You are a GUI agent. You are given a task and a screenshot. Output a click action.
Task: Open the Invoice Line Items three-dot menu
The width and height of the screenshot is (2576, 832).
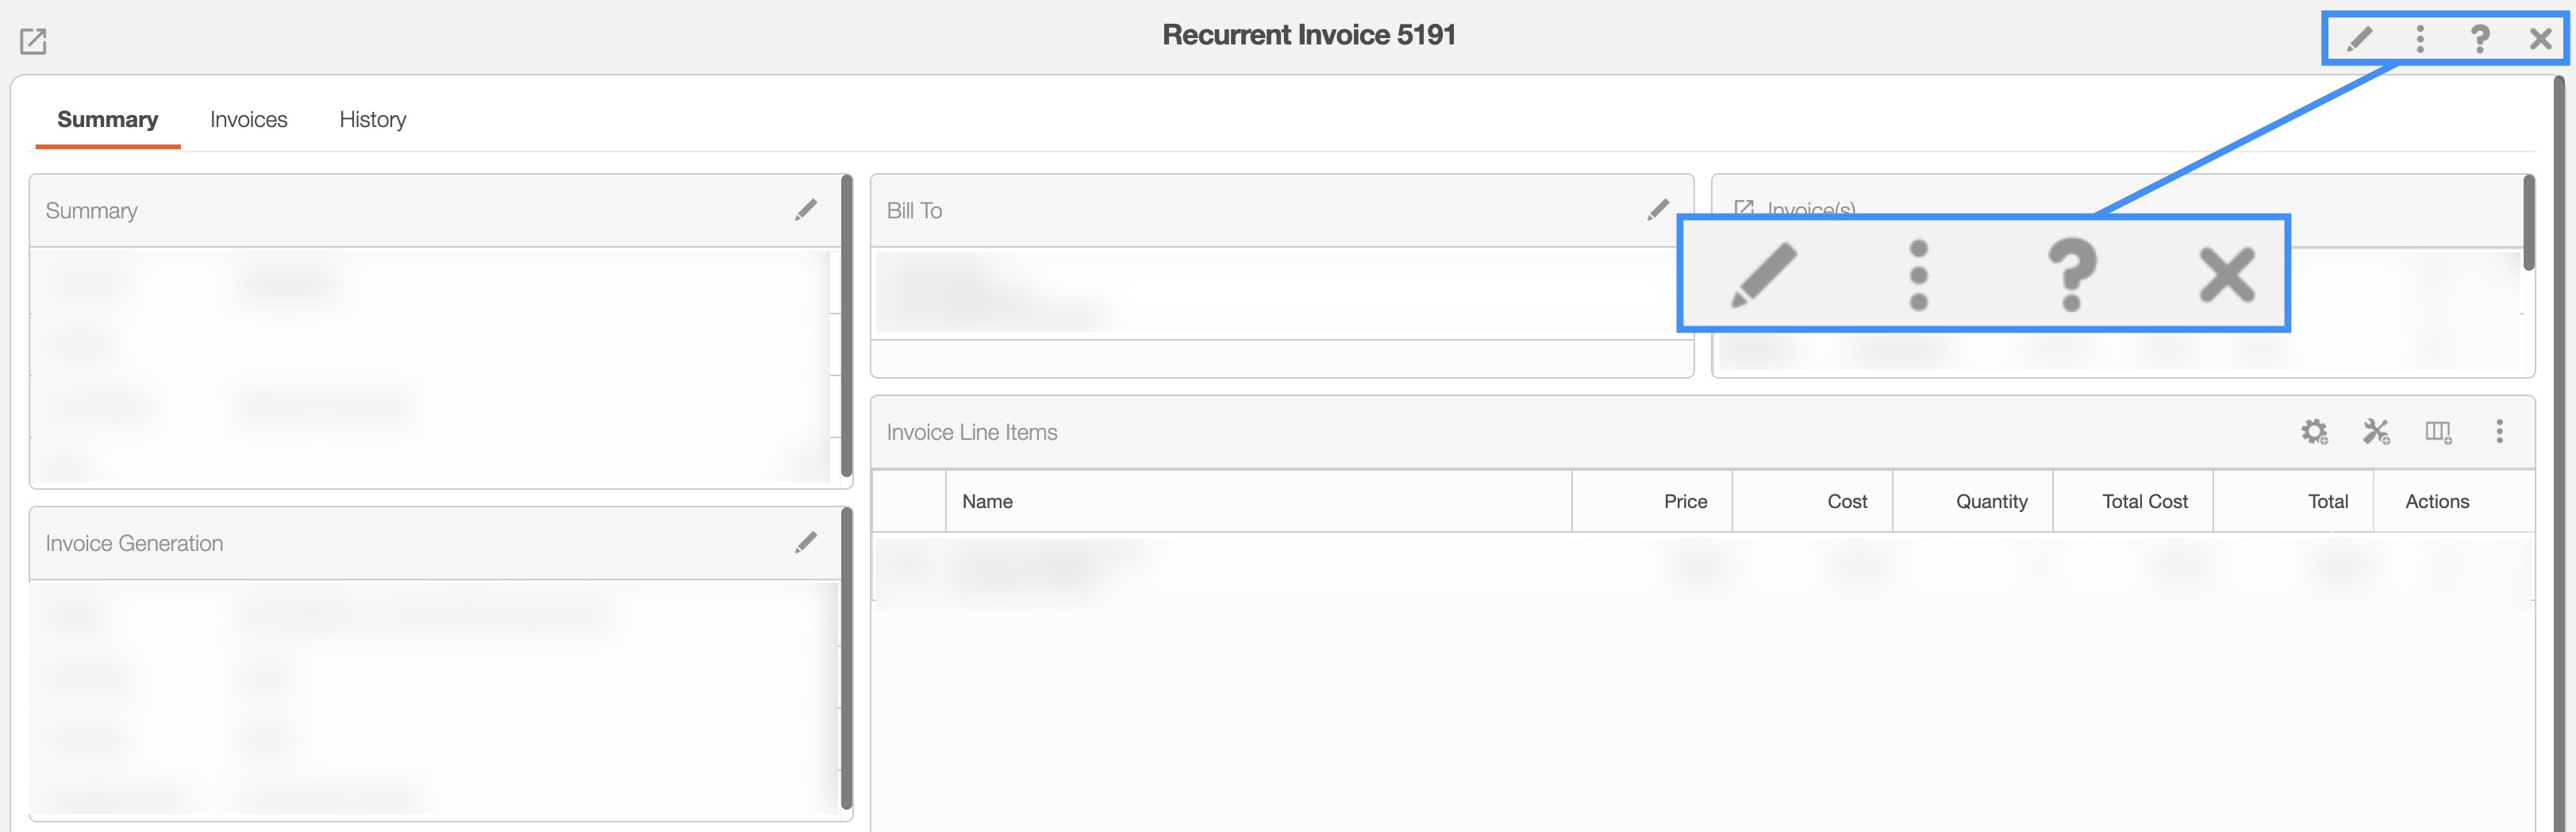coord(2499,432)
